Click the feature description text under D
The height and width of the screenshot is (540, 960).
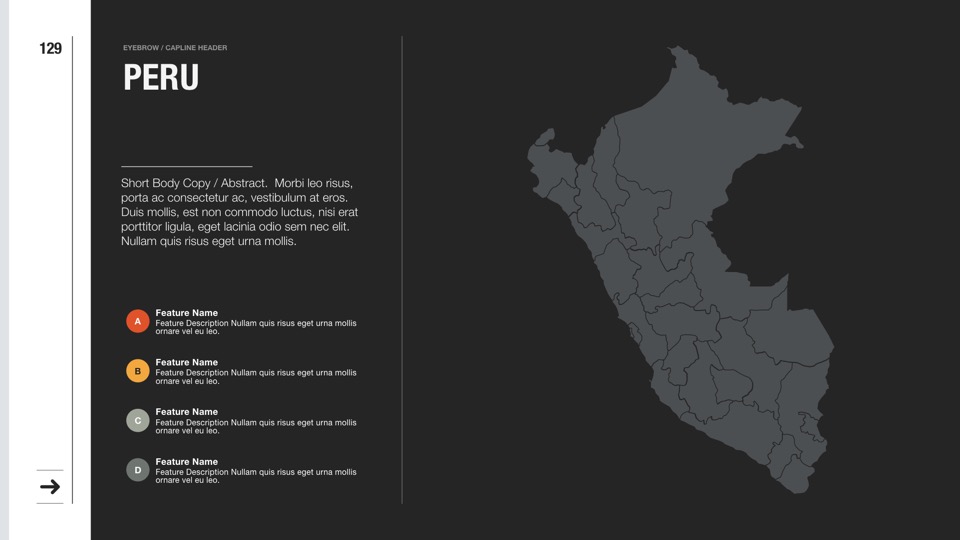[x=255, y=476]
